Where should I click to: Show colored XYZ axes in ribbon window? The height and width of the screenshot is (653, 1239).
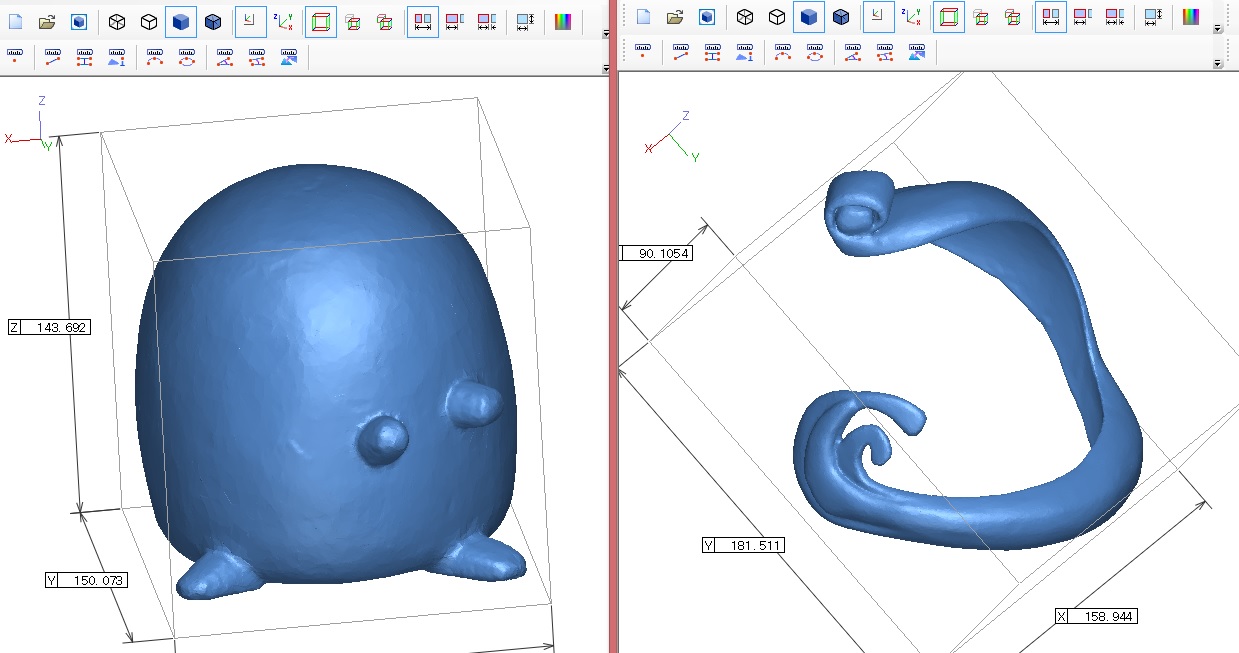[912, 16]
